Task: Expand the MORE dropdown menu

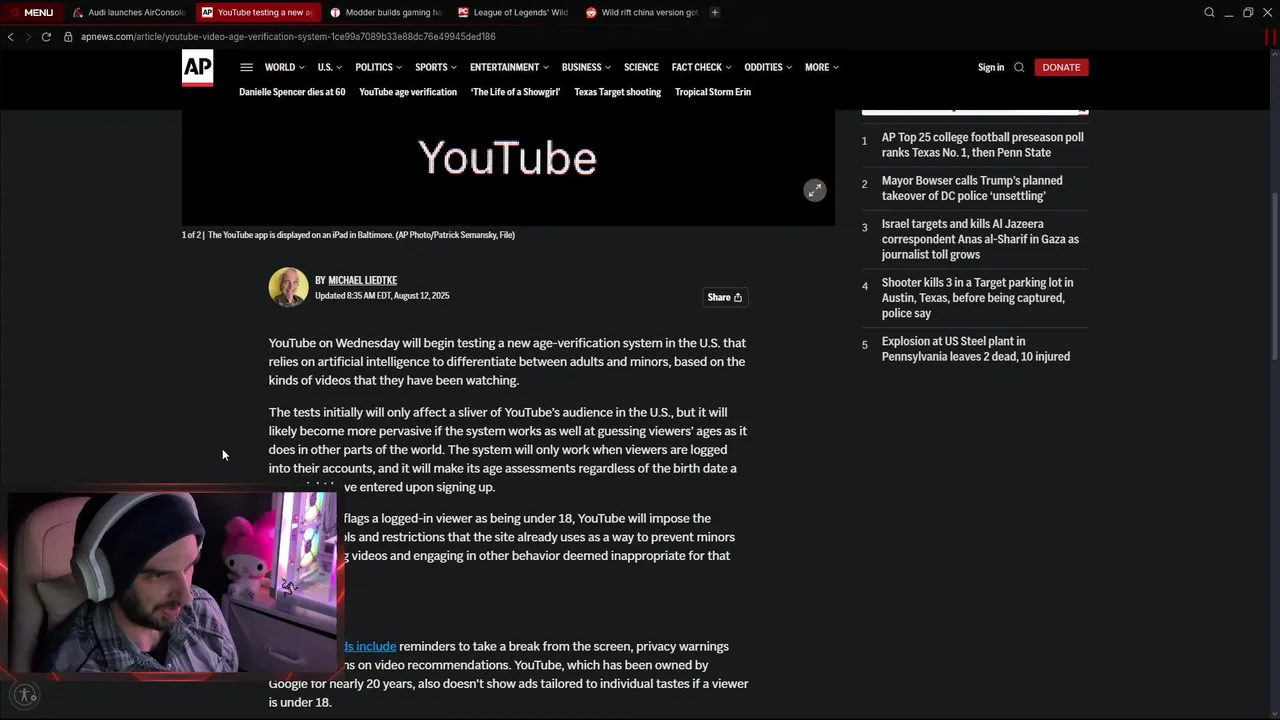Action: click(x=822, y=67)
